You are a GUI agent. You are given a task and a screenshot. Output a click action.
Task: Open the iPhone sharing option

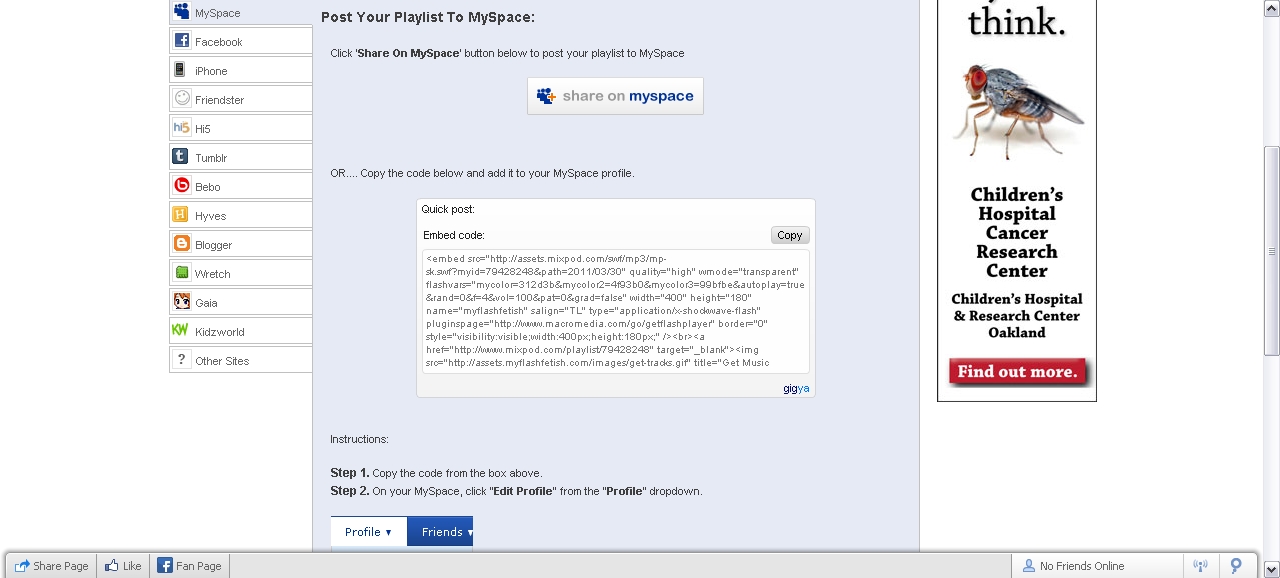pyautogui.click(x=241, y=70)
